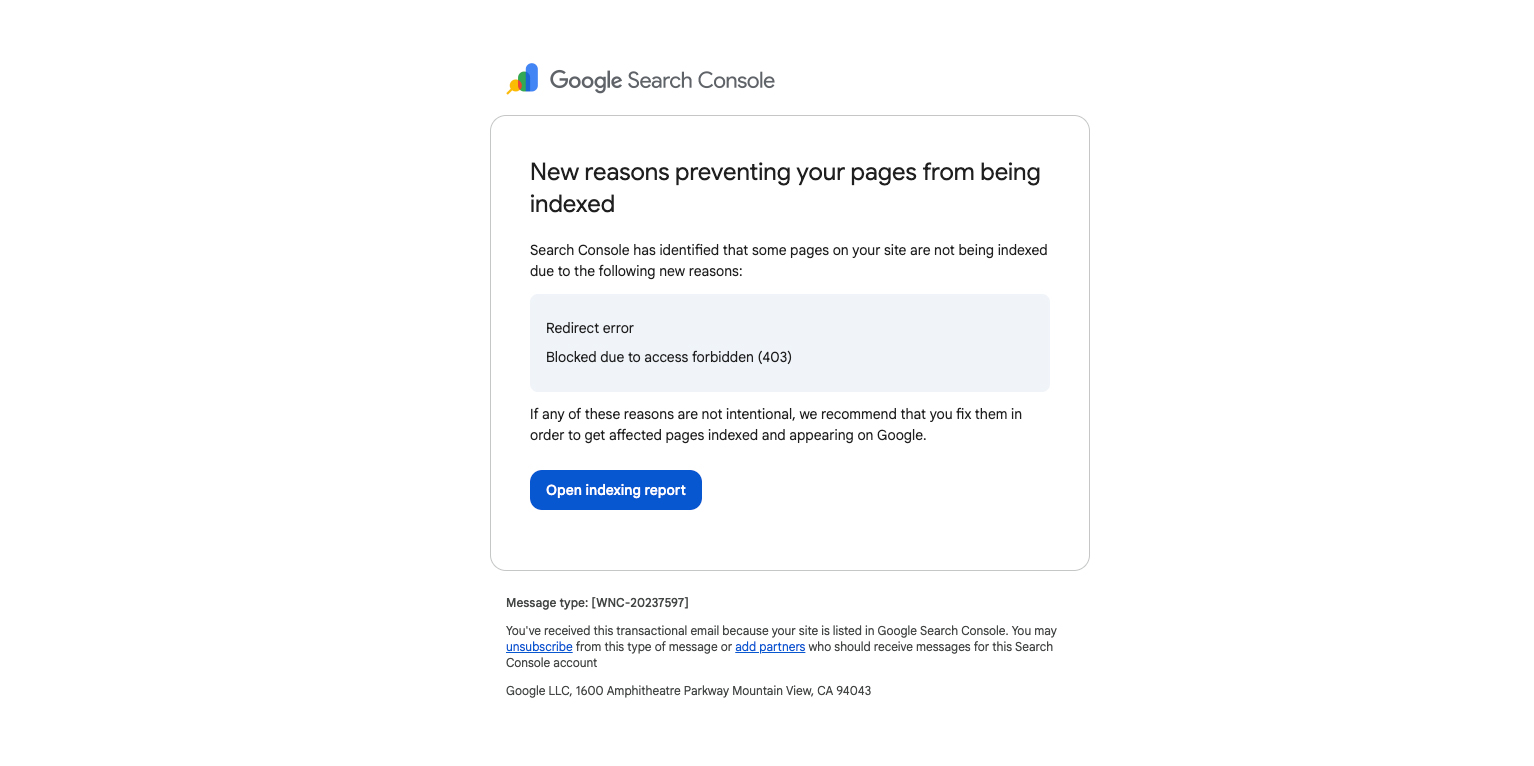Click the Google LLC address line
Screen dimensions: 1534x766
(x=688, y=690)
